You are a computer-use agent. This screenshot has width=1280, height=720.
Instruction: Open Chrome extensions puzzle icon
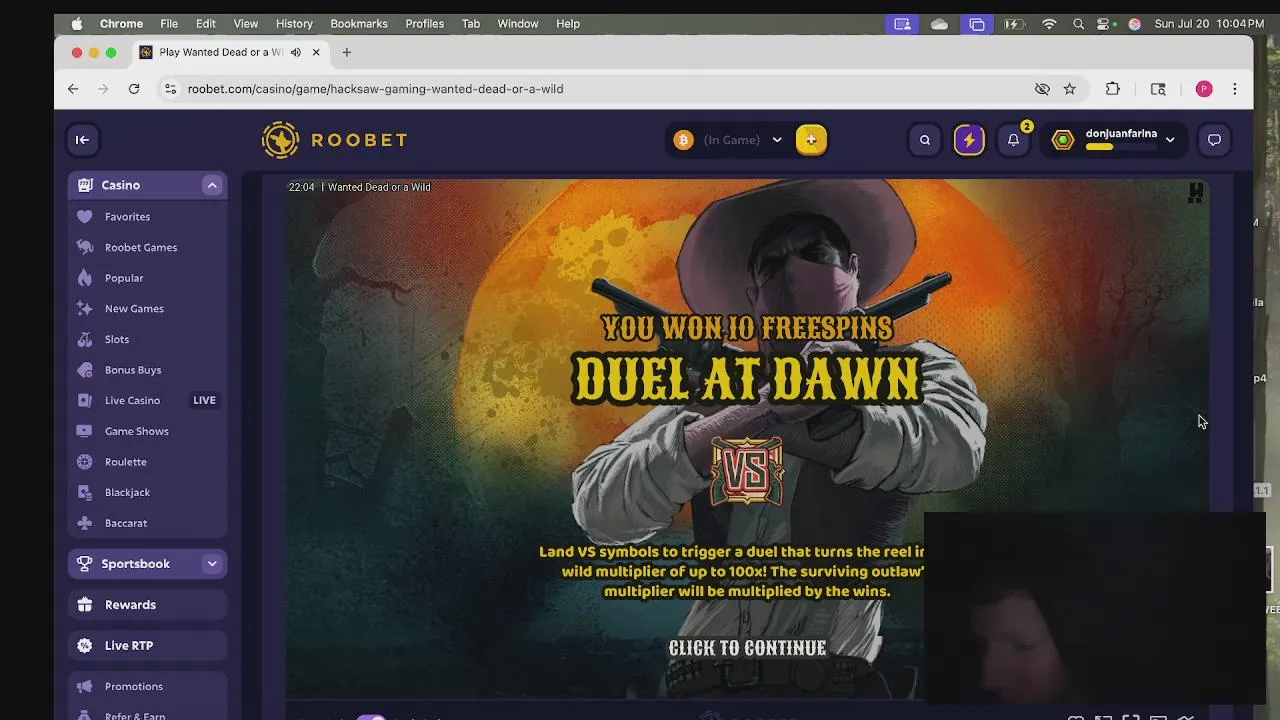1113,89
